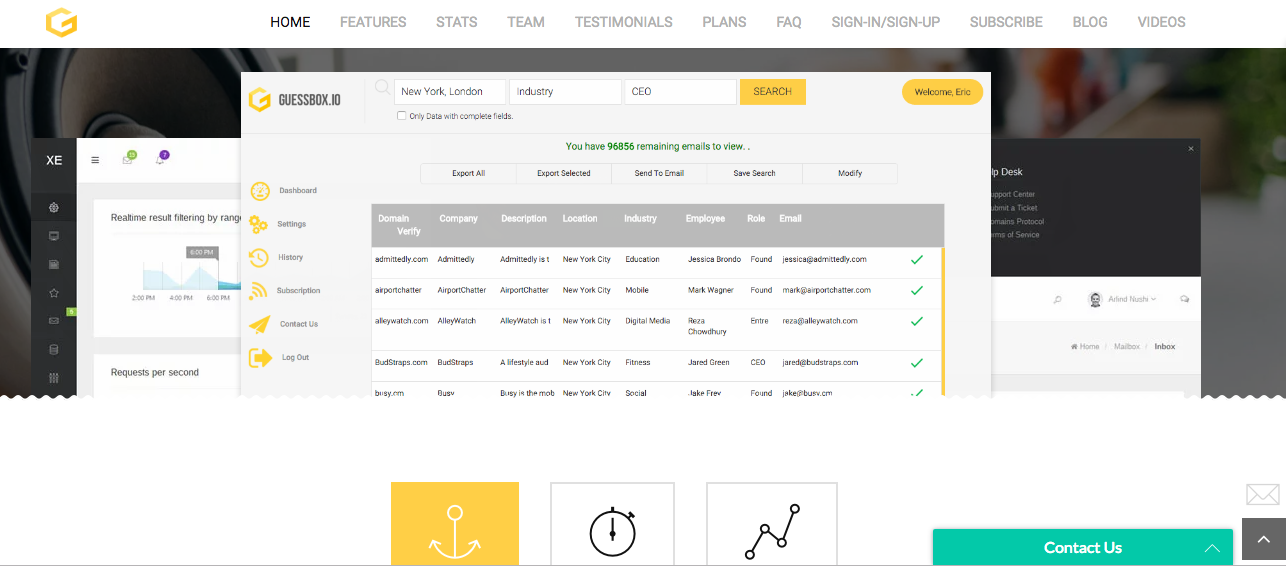This screenshot has width=1286, height=566.
Task: Open TESTIMONIALS from the top navigation
Action: pyautogui.click(x=624, y=22)
